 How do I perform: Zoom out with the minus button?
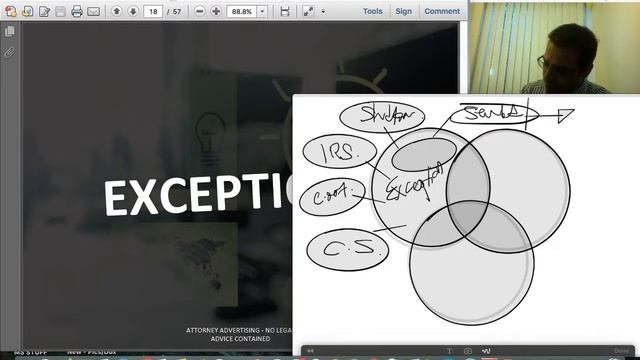pyautogui.click(x=200, y=11)
